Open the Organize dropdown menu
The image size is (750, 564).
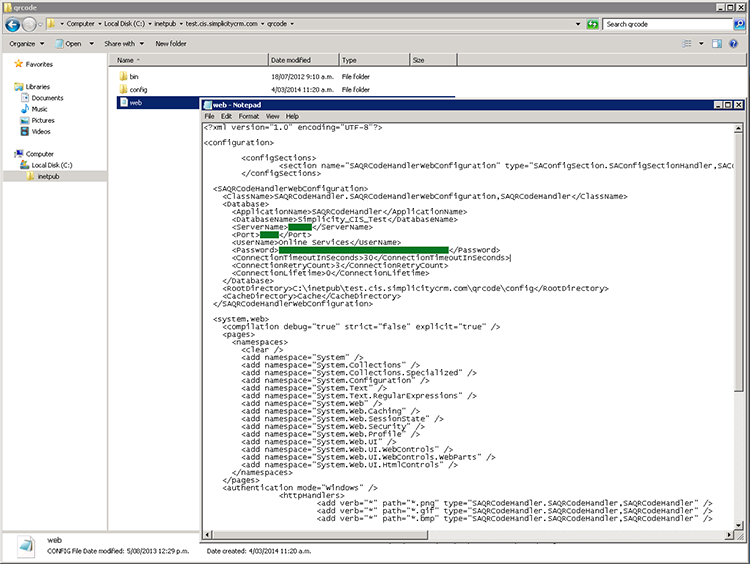pyautogui.click(x=27, y=44)
